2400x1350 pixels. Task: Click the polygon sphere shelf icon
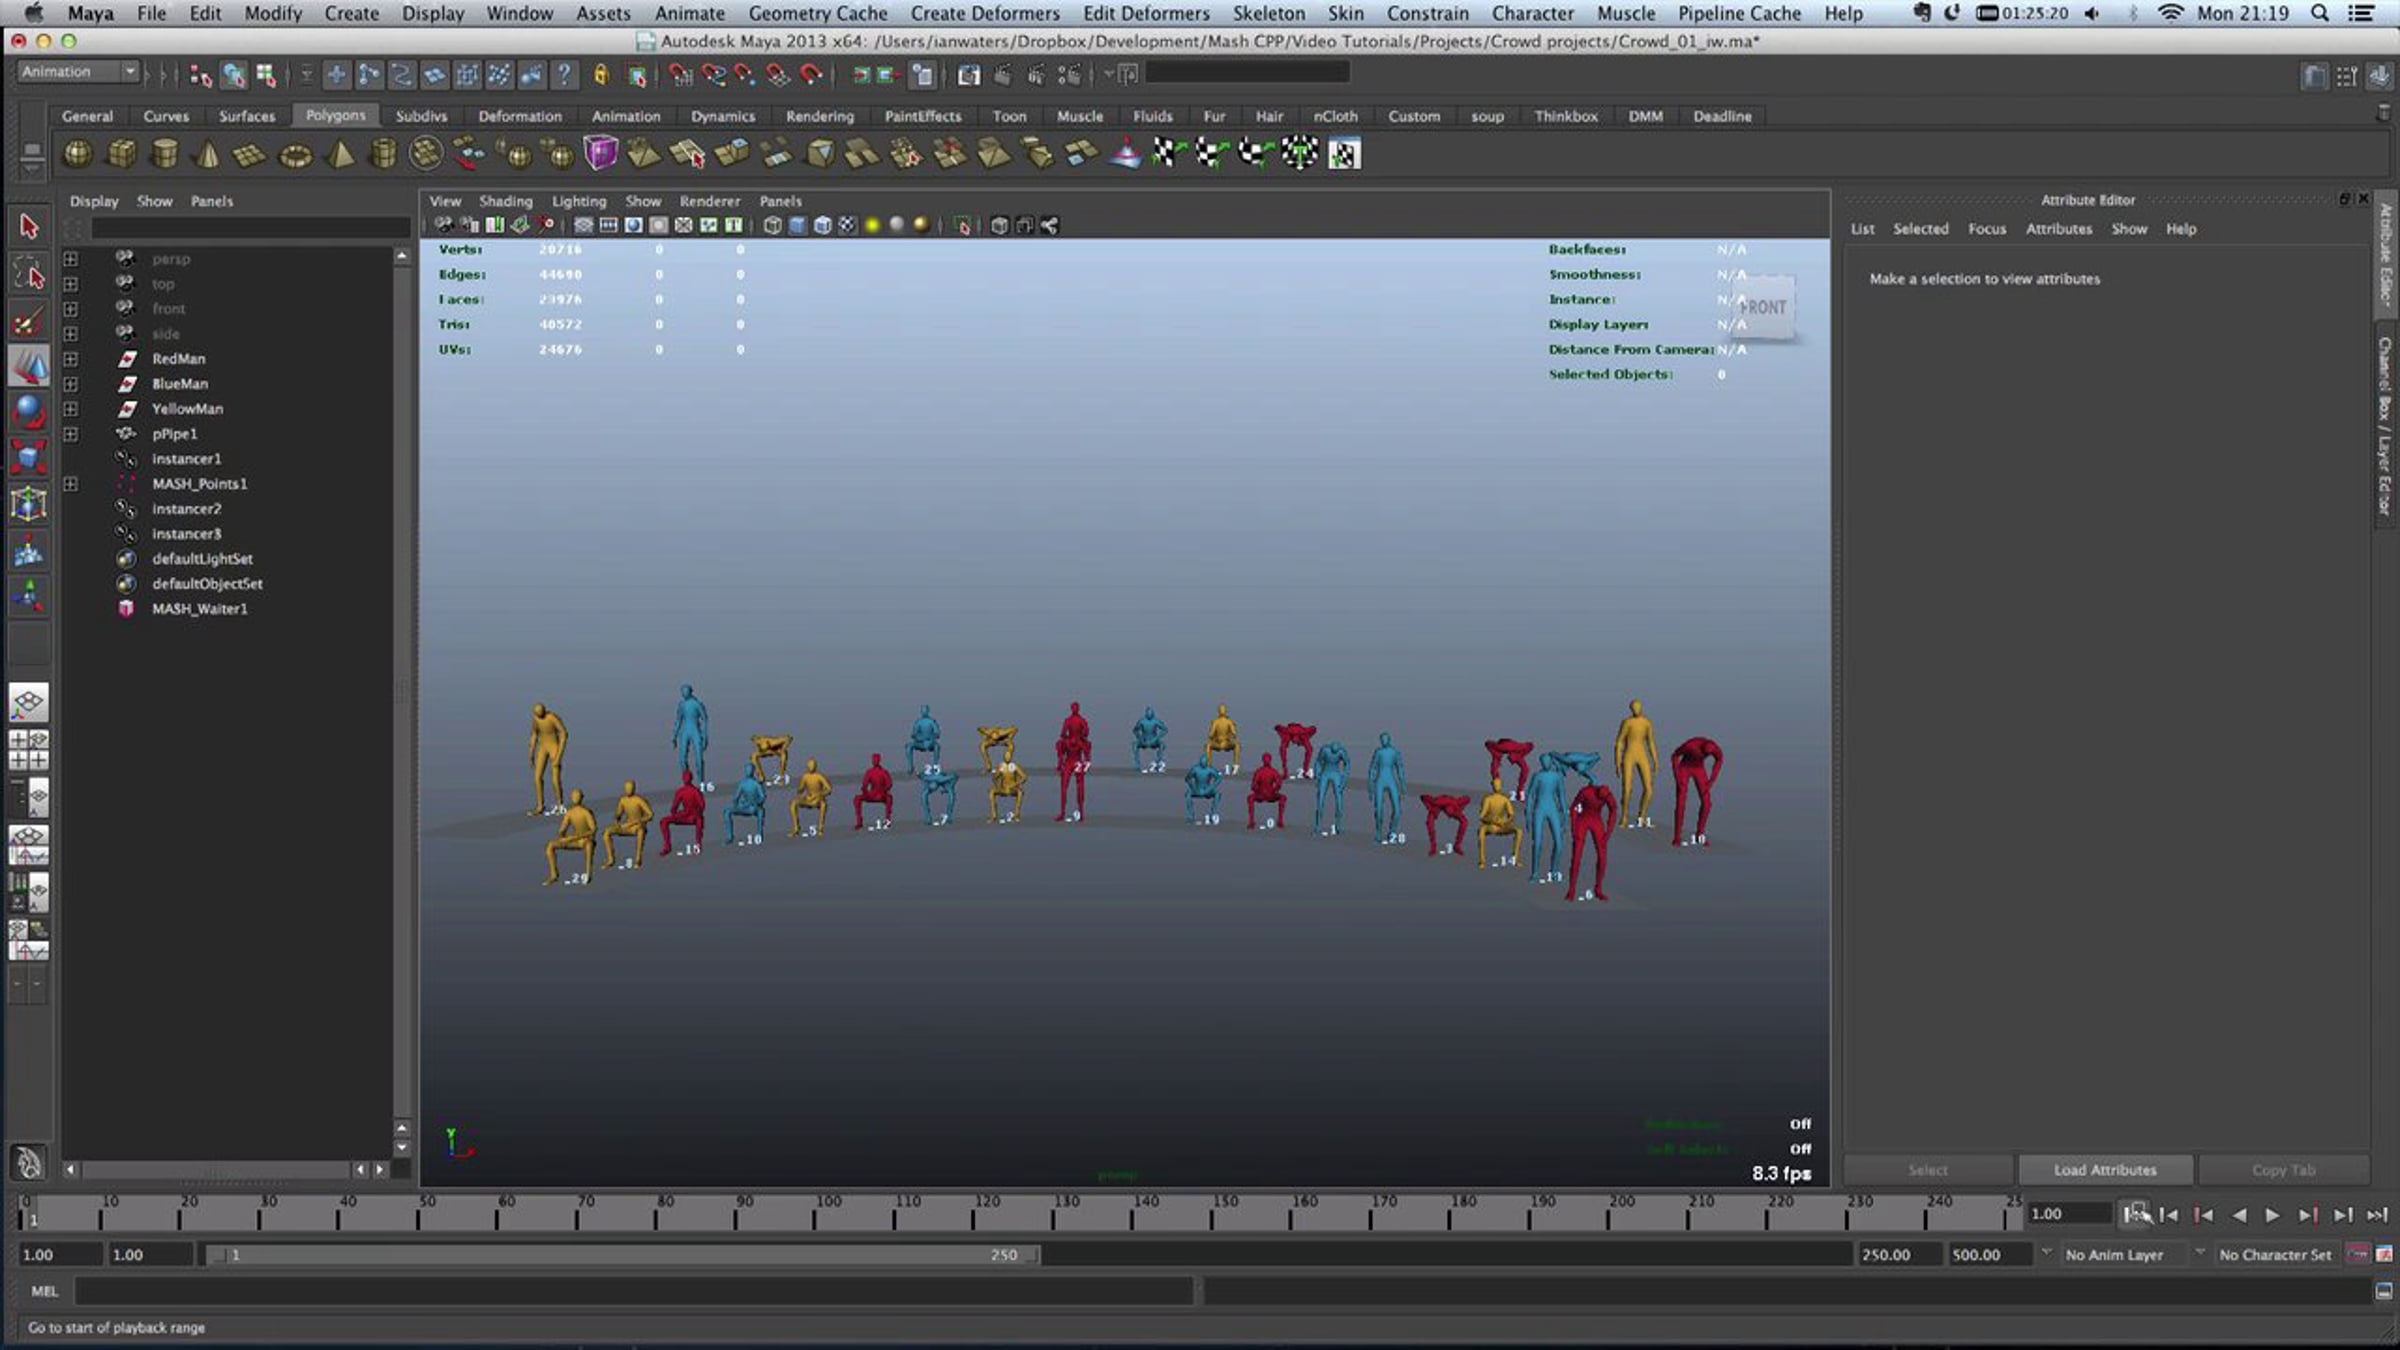(77, 154)
